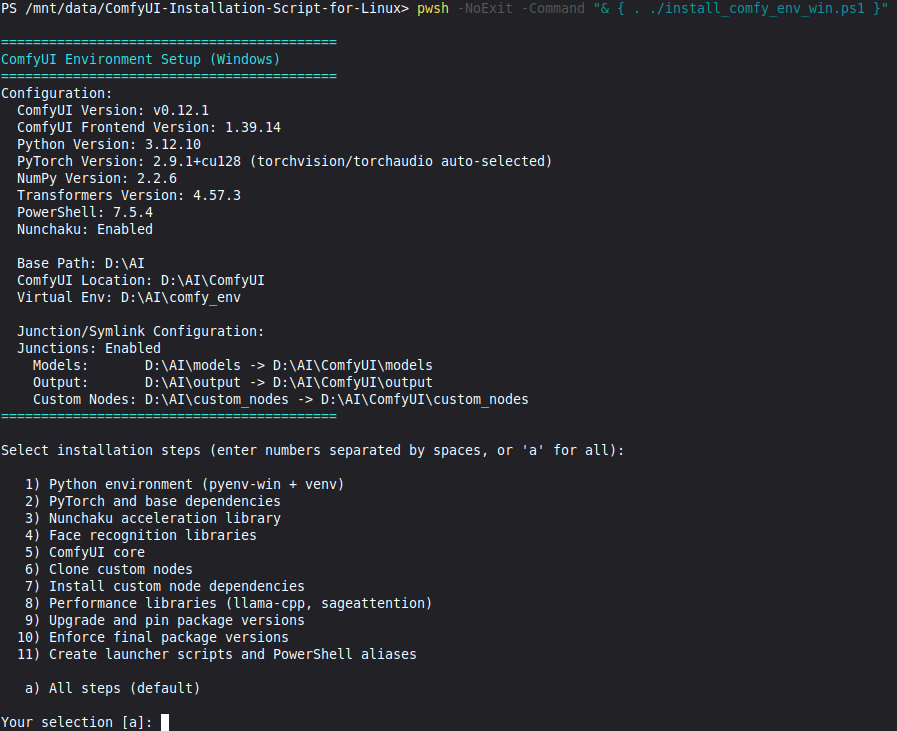This screenshot has width=897, height=731.
Task: Click the ComfyUI Environment Setup heading
Action: tap(140, 59)
